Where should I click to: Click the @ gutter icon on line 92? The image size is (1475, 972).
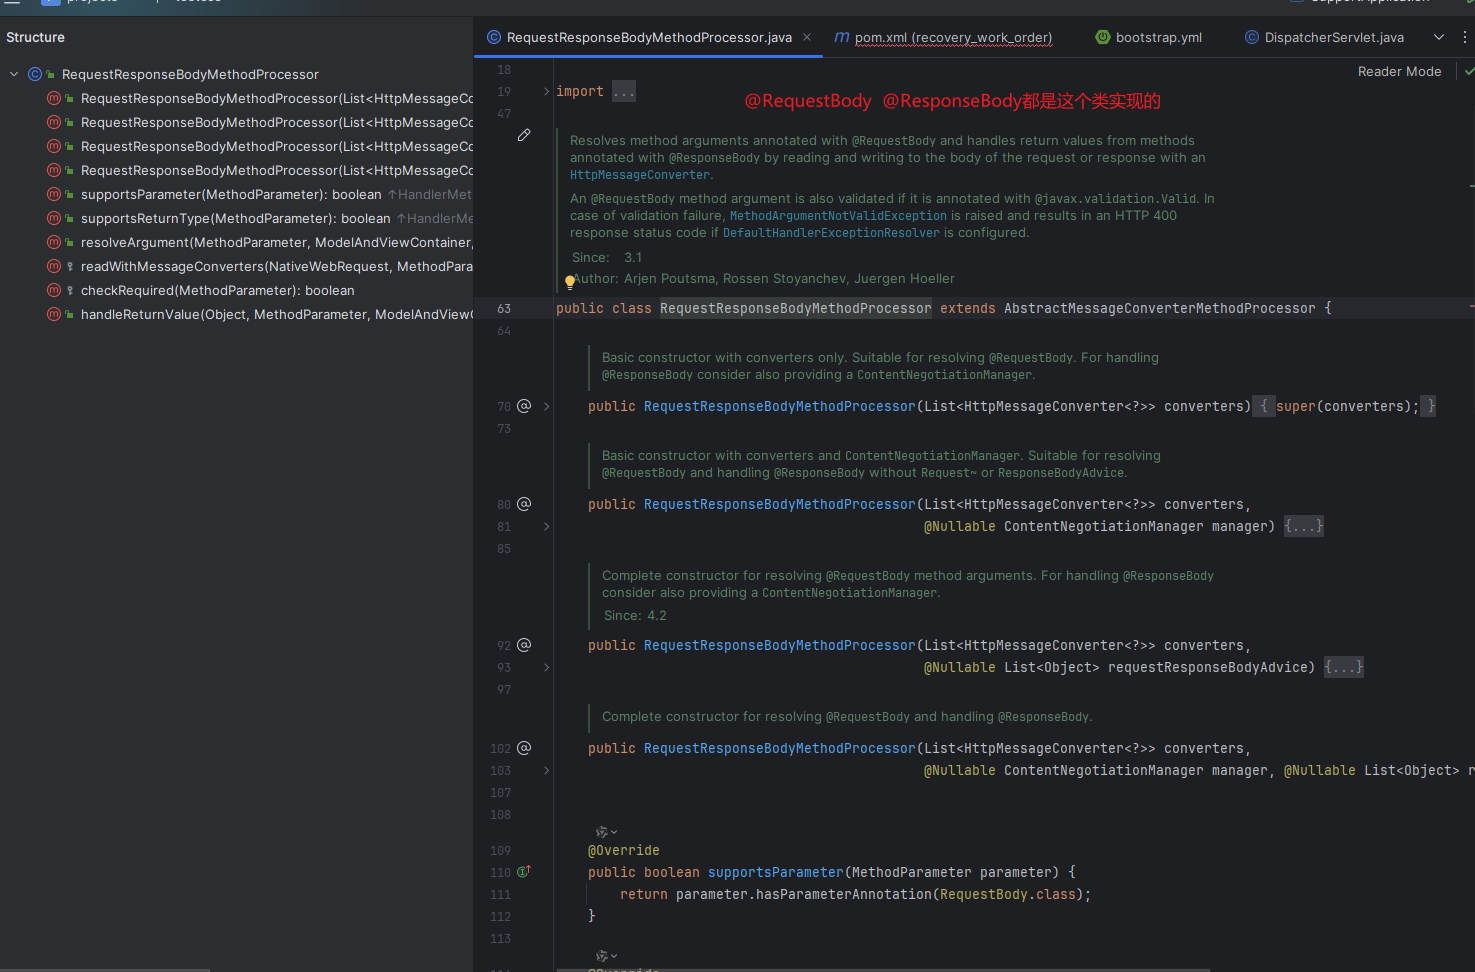[524, 645]
